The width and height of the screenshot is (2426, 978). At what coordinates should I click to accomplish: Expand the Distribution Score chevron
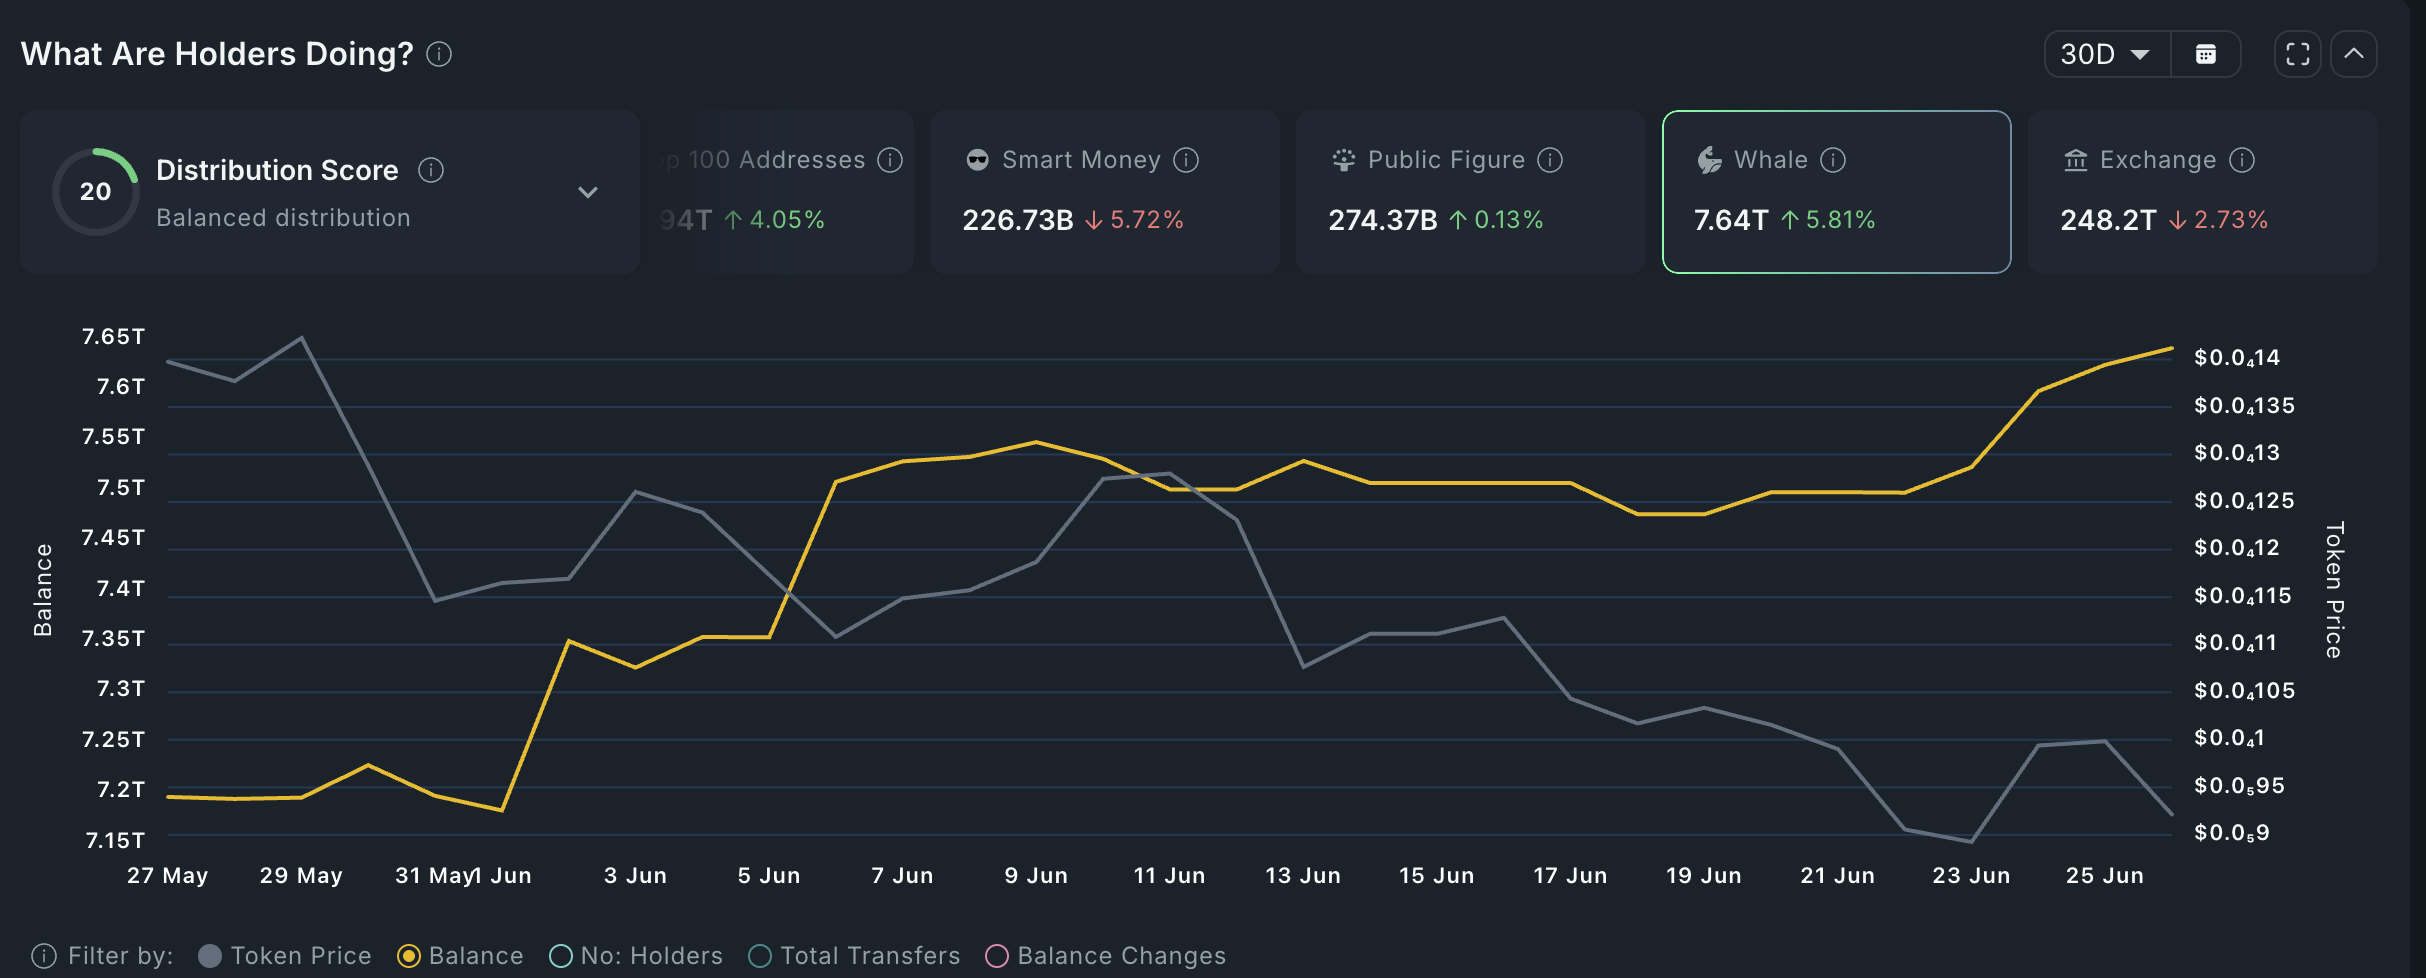[588, 192]
